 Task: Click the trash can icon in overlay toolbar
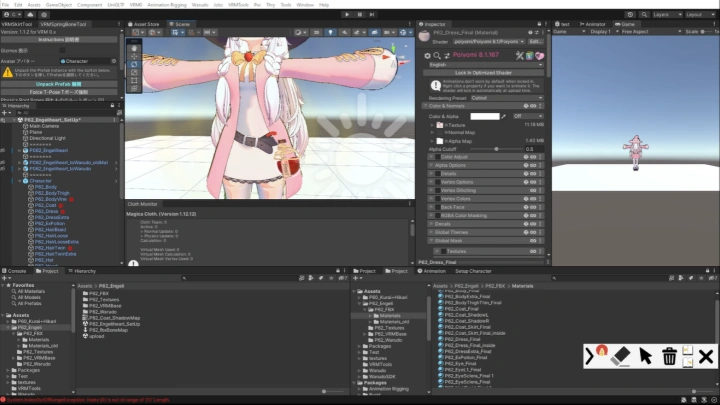pos(669,356)
